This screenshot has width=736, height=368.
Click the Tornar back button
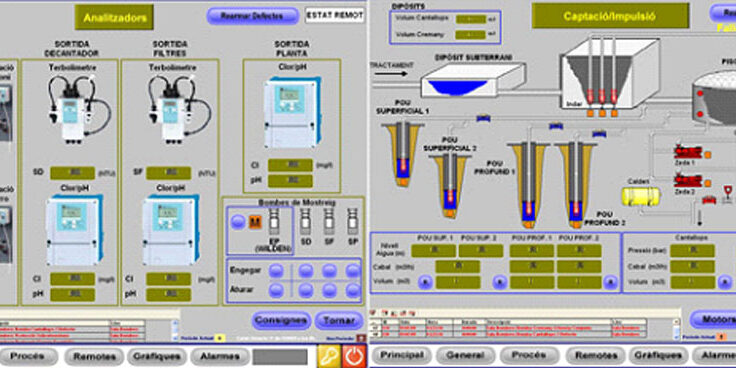339,321
